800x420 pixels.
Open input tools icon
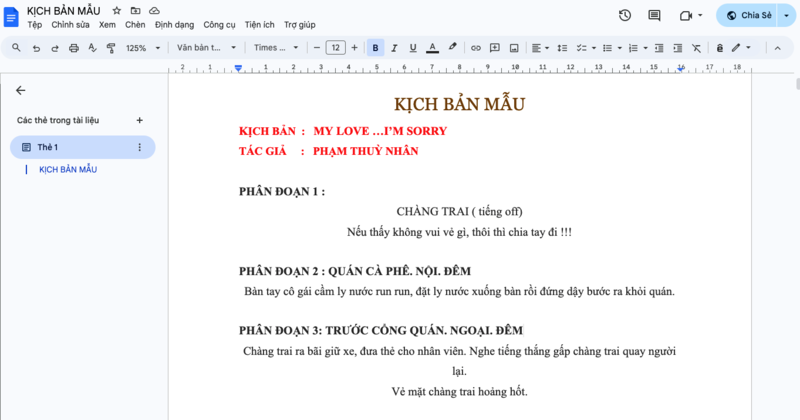coord(719,48)
